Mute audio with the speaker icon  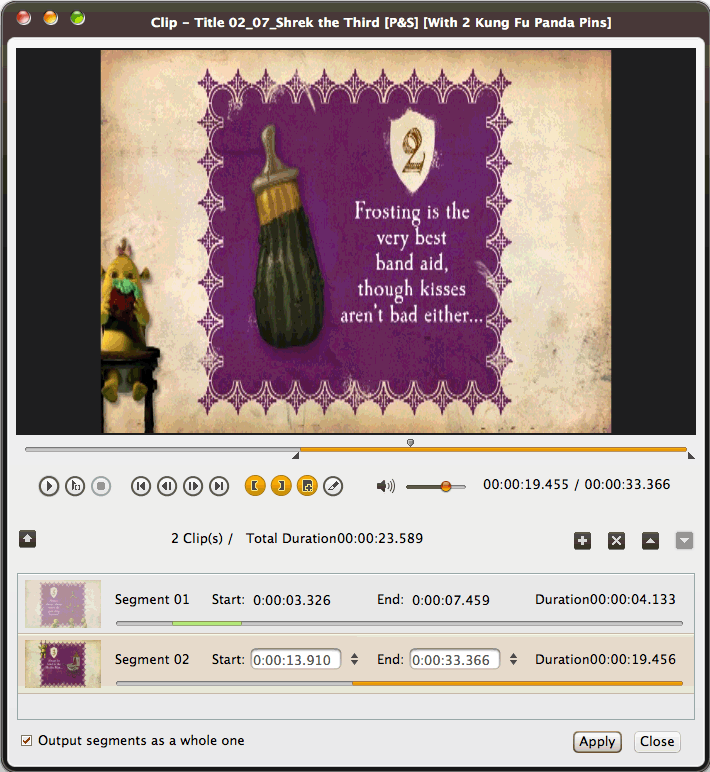pyautogui.click(x=386, y=486)
